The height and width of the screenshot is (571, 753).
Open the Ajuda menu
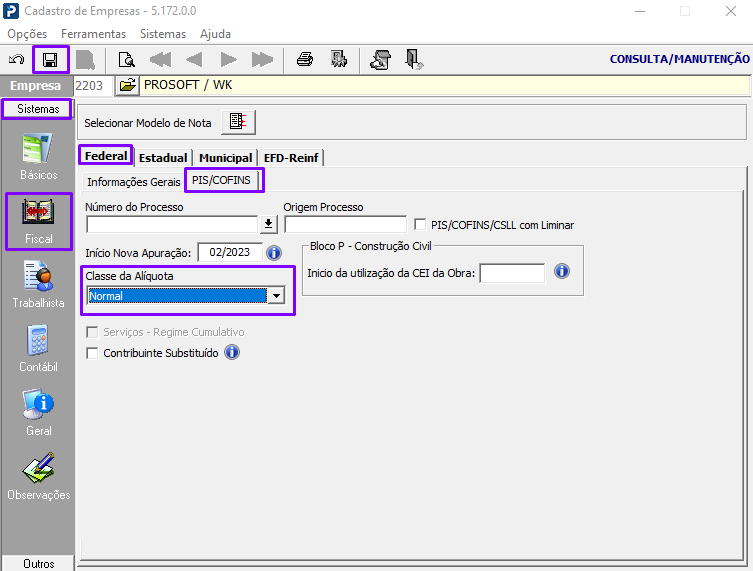(215, 34)
